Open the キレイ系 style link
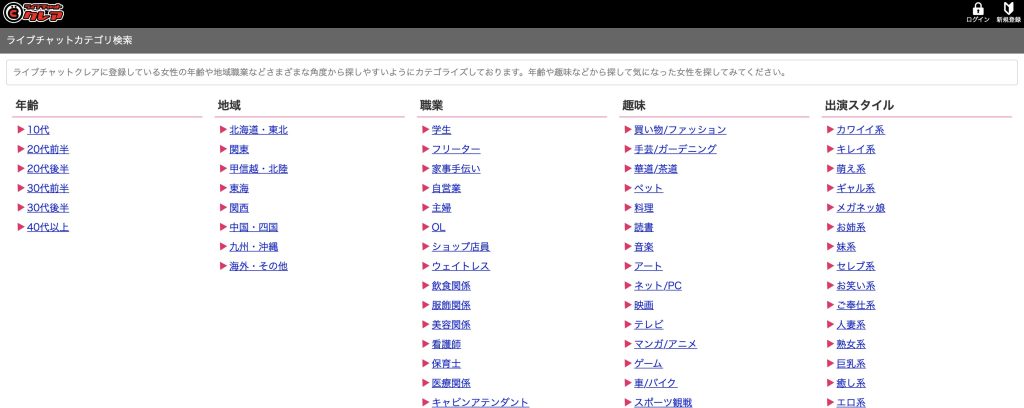 [856, 149]
